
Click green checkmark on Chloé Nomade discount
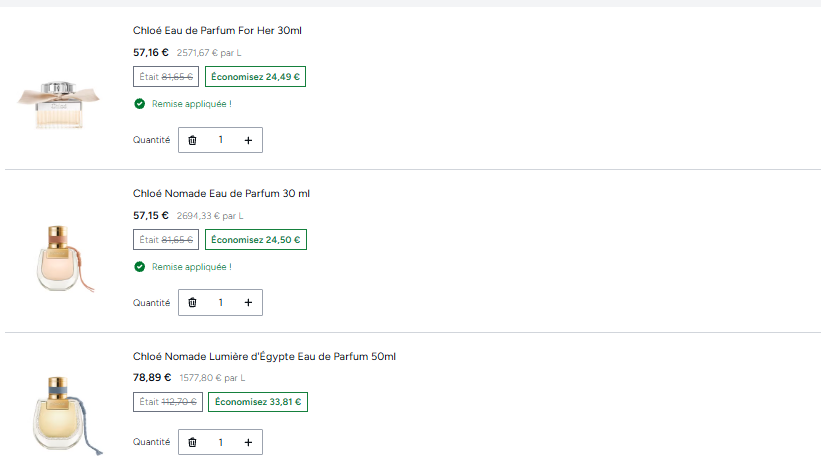pyautogui.click(x=139, y=267)
